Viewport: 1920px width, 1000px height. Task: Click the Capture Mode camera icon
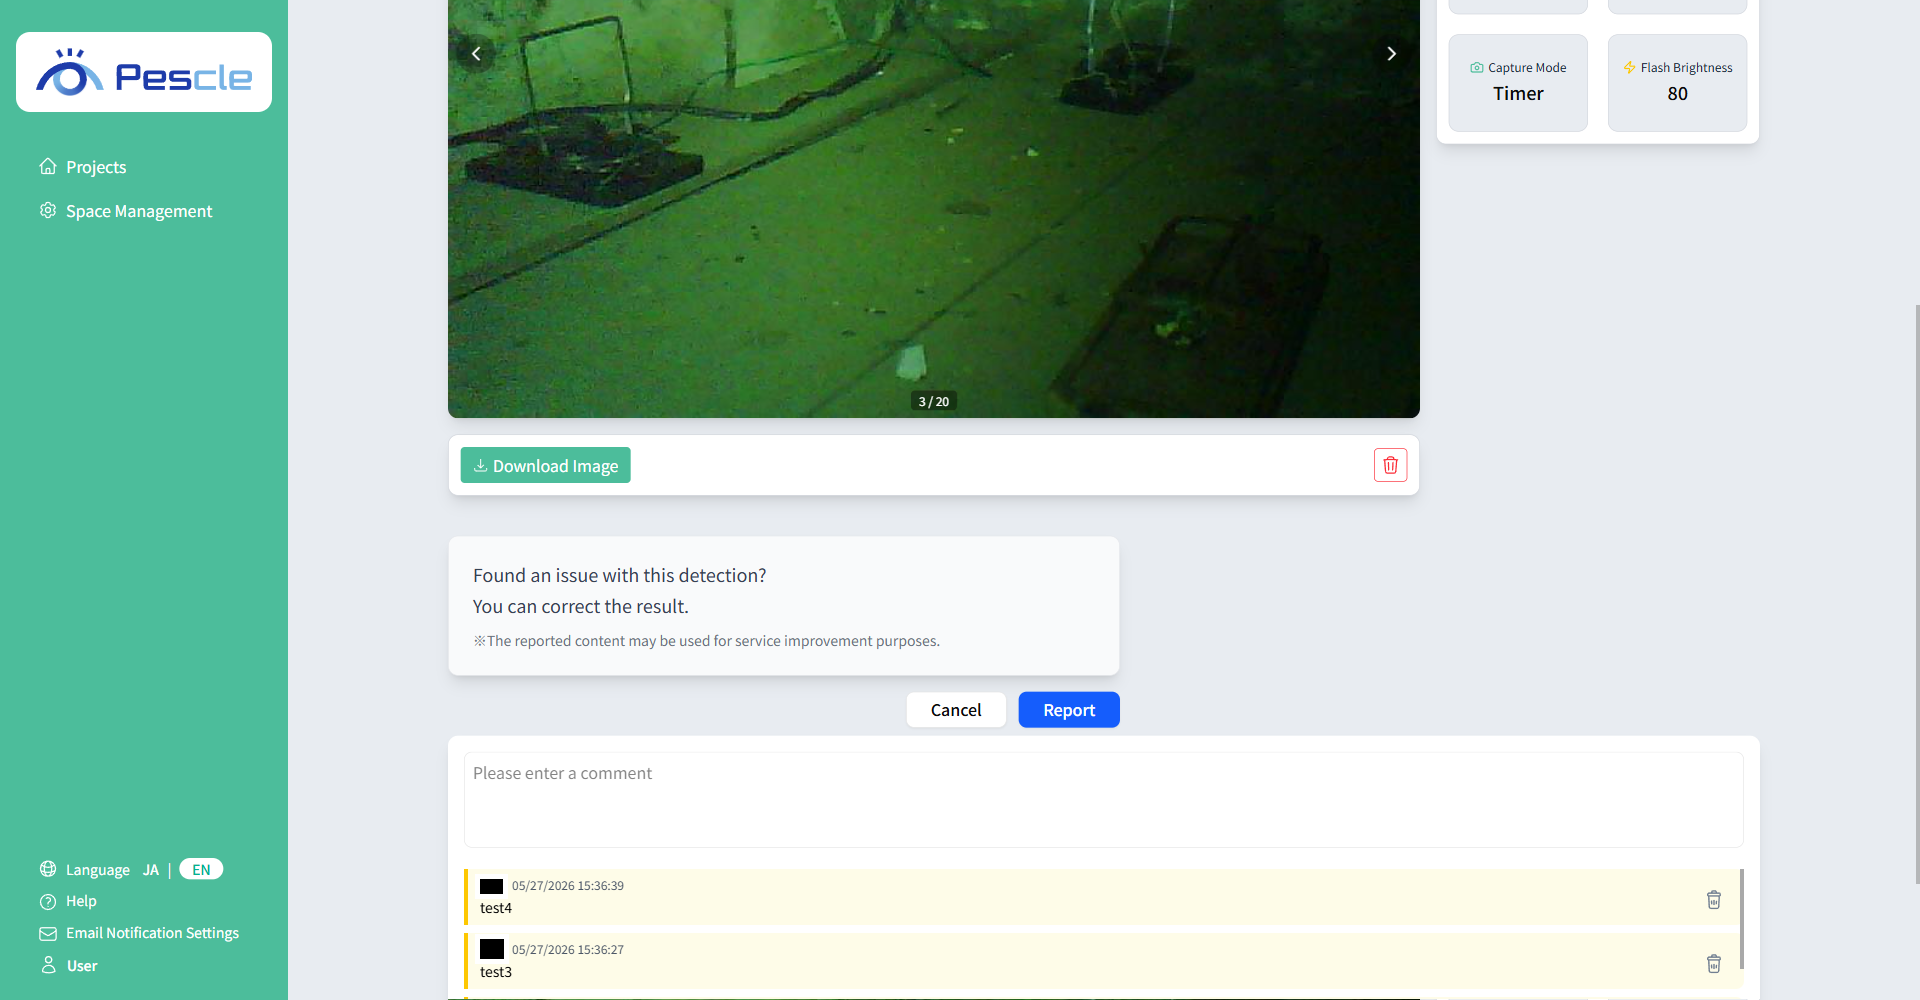coord(1477,68)
